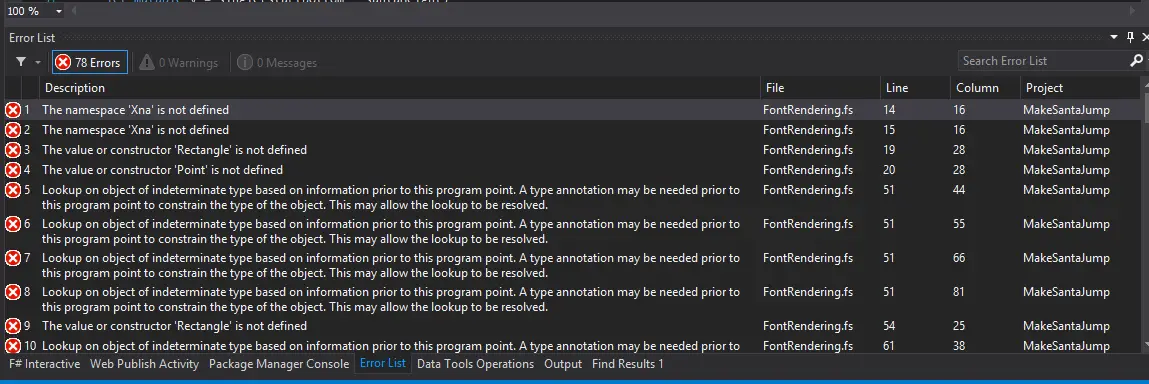Open the Find Results 1 tab
The height and width of the screenshot is (384, 1149).
click(x=628, y=363)
